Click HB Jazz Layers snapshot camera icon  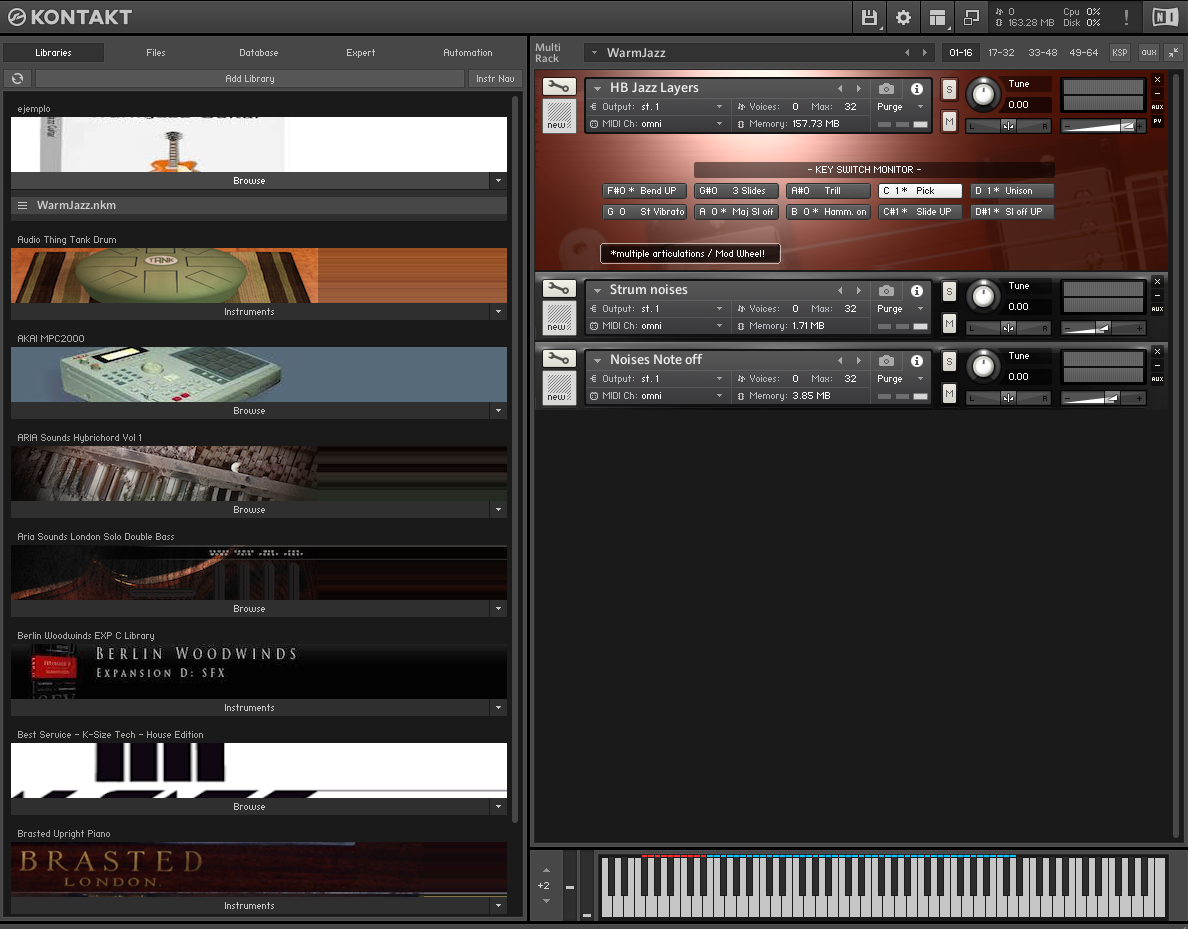pyautogui.click(x=886, y=89)
